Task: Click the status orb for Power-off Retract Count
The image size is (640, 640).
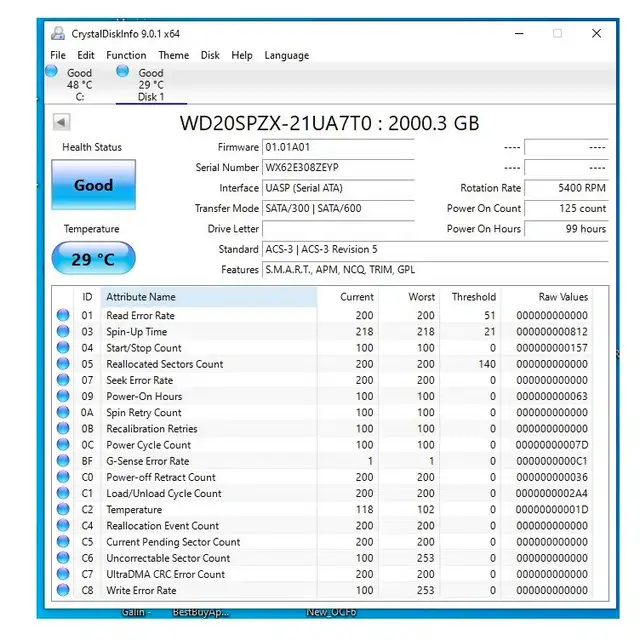Action: pyautogui.click(x=63, y=477)
